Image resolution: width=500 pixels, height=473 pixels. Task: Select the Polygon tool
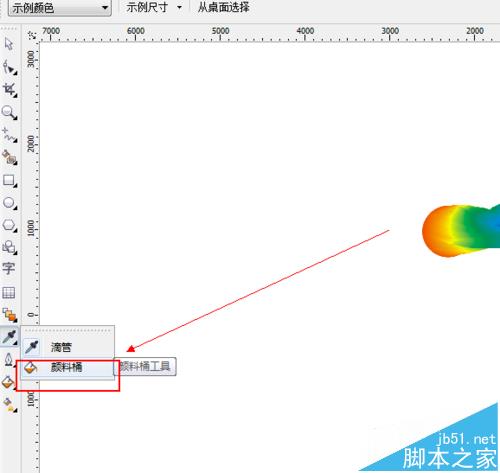pos(9,225)
